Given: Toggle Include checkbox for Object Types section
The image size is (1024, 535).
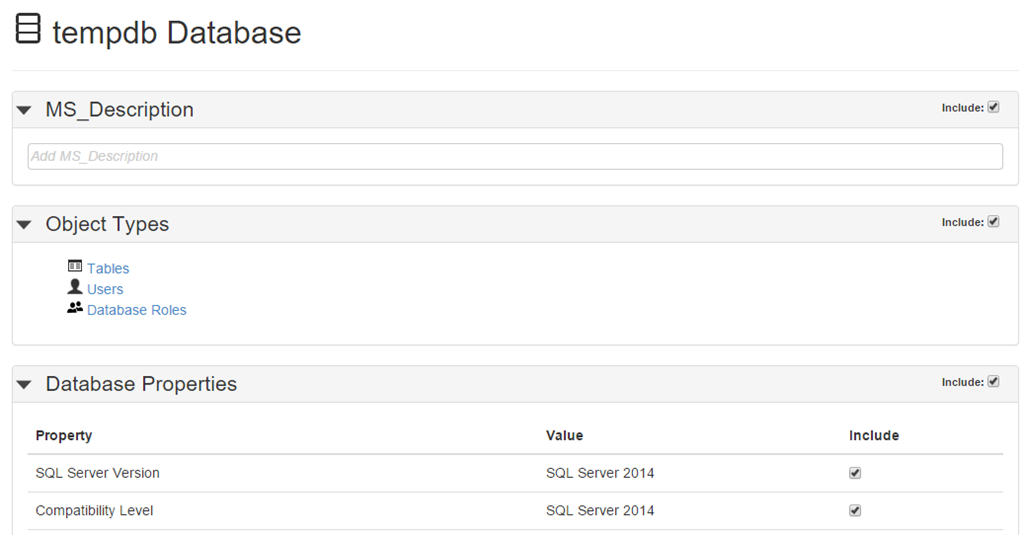Looking at the screenshot, I should pyautogui.click(x=993, y=222).
